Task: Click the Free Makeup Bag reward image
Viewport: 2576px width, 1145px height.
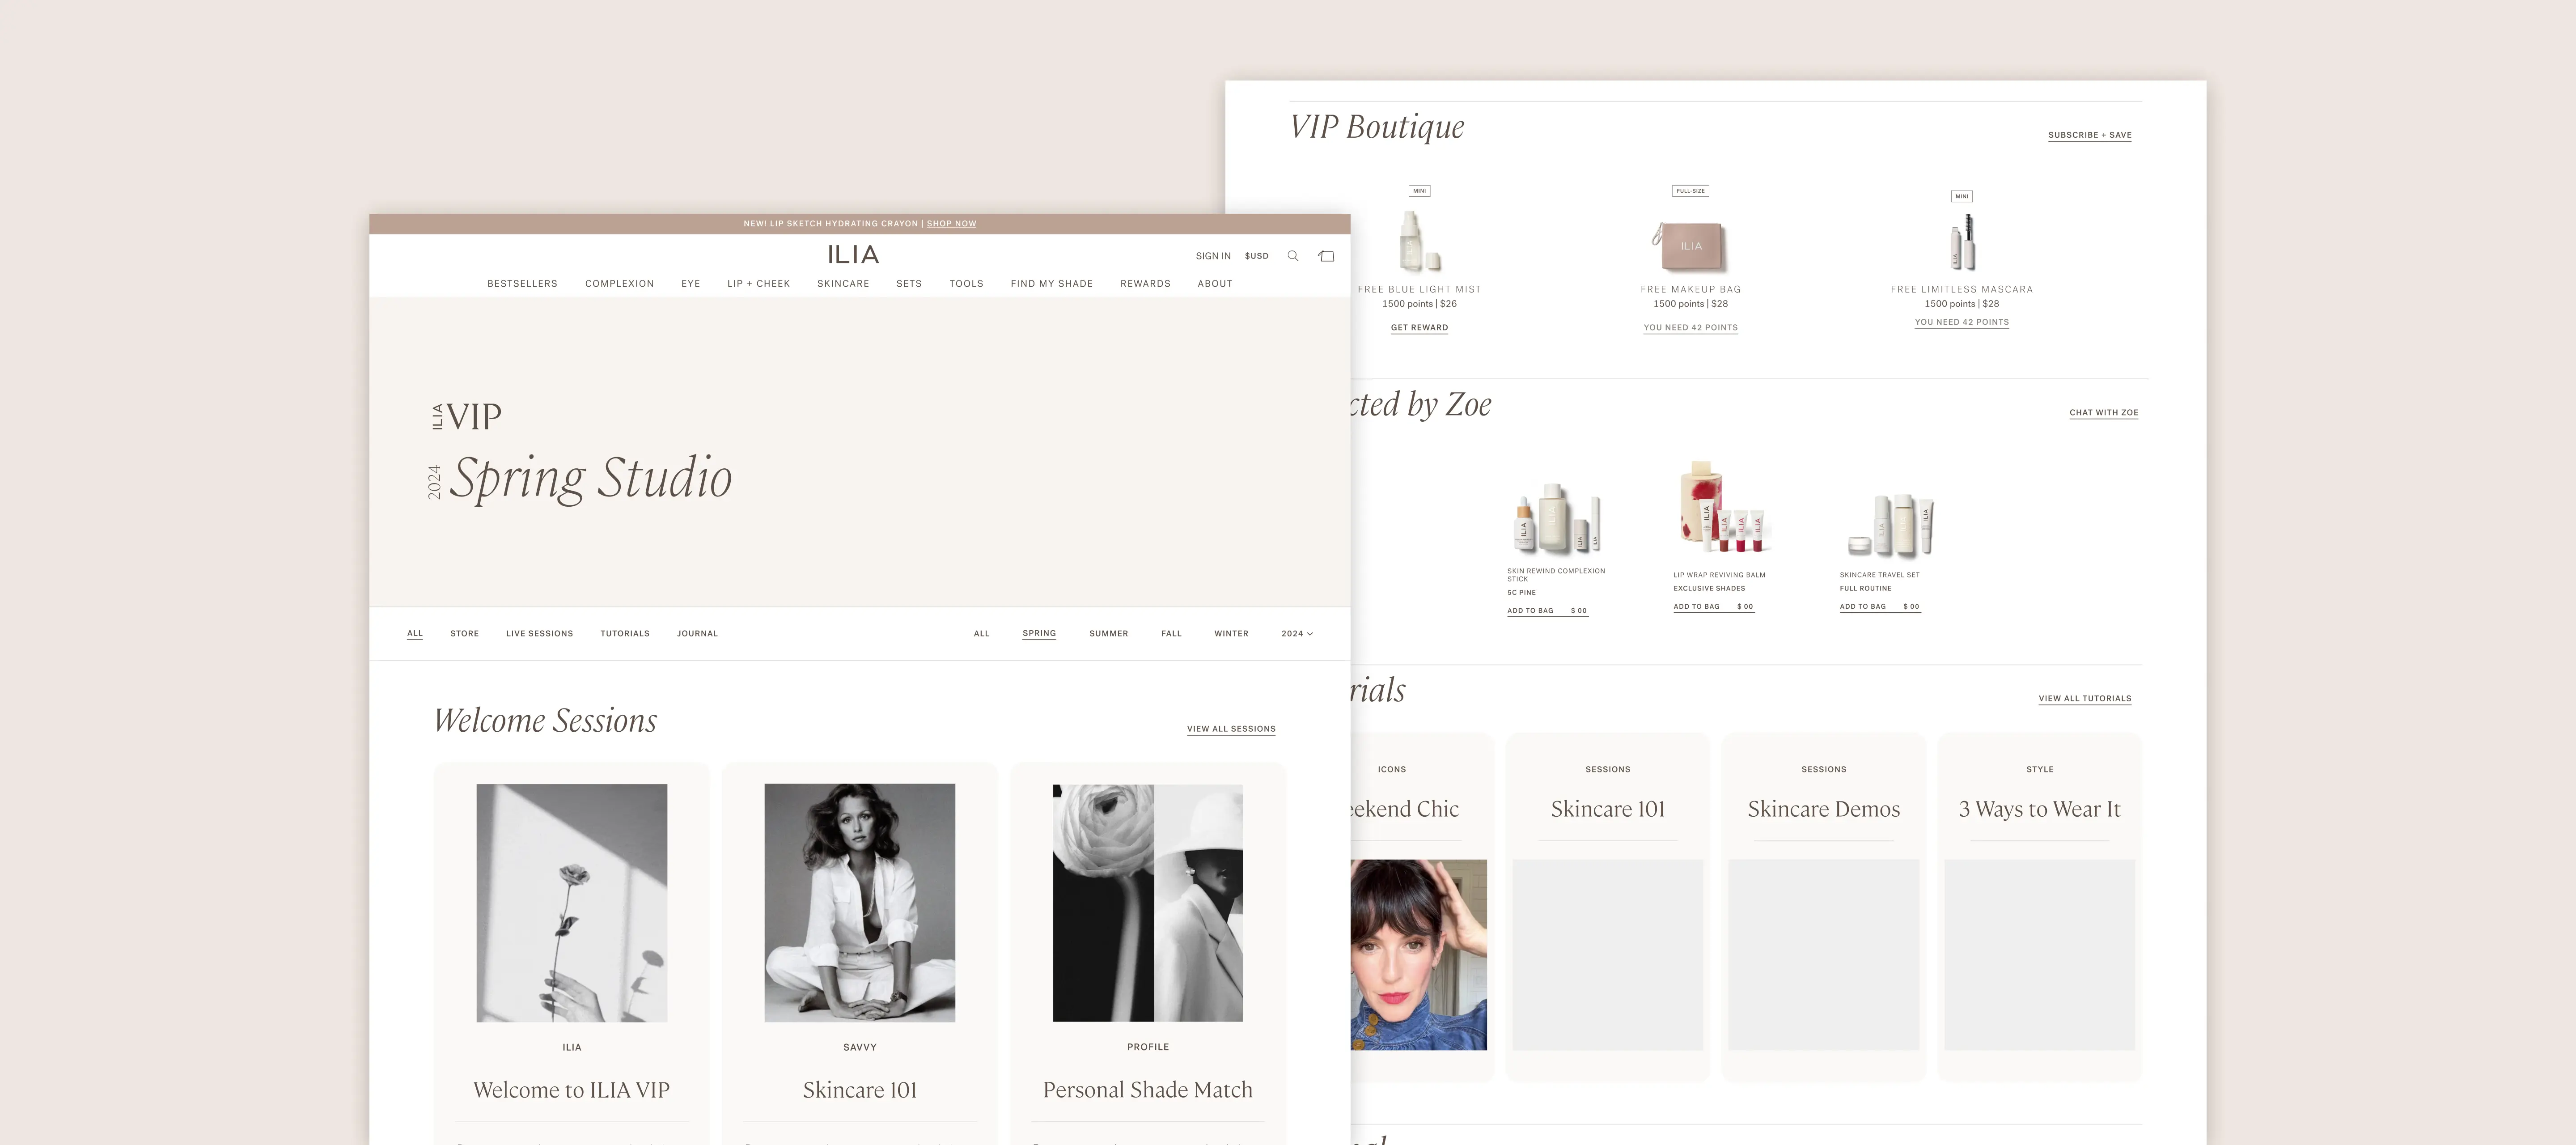Action: [1690, 245]
